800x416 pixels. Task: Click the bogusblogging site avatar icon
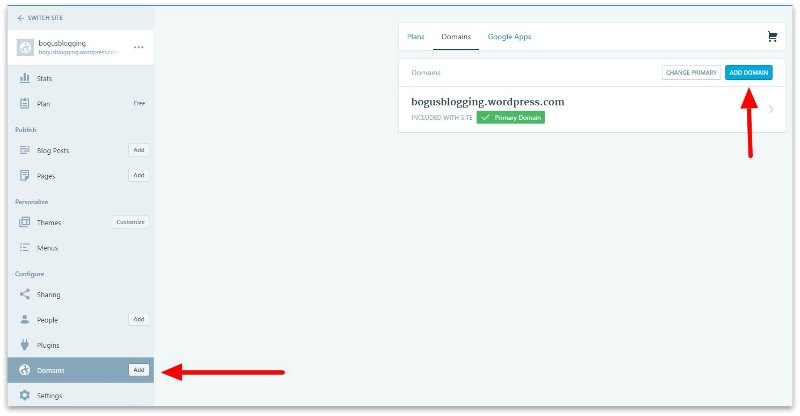[x=25, y=47]
